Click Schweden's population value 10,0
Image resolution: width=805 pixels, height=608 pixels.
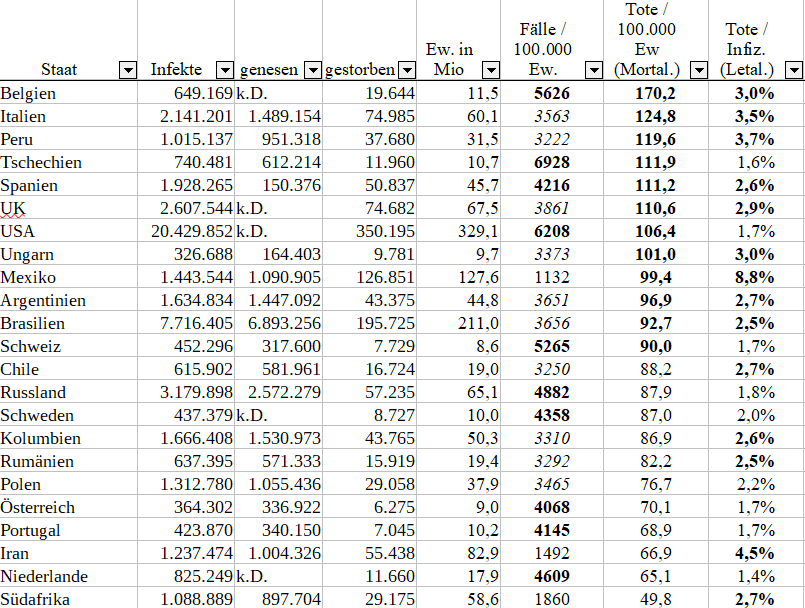click(x=483, y=415)
